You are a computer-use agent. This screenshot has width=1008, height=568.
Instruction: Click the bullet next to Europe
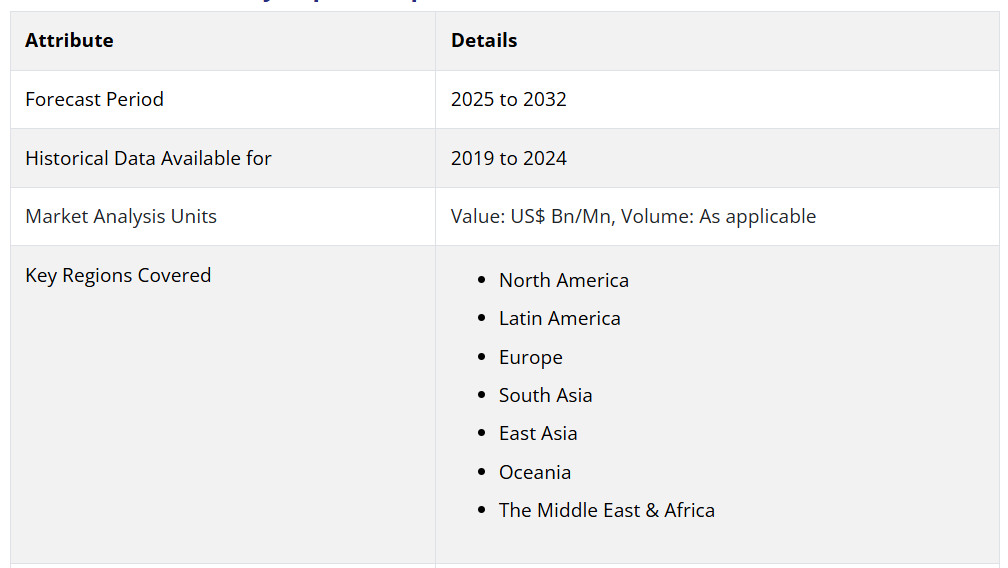[482, 358]
